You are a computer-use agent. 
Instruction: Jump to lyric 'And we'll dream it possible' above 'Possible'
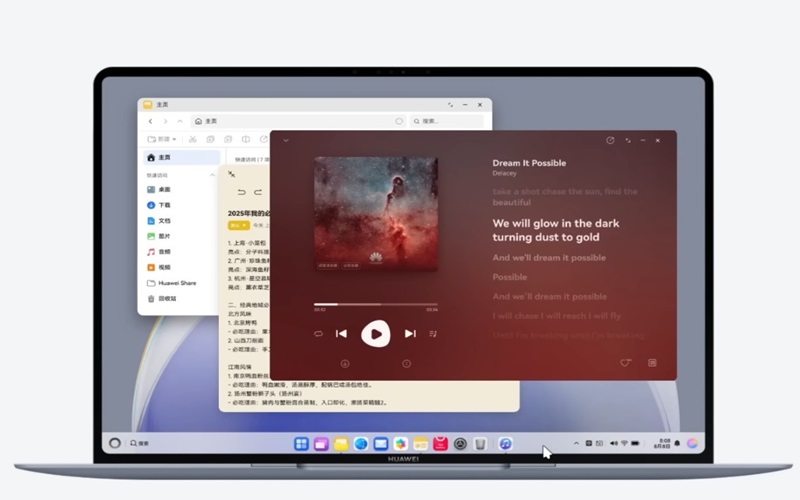coord(549,258)
